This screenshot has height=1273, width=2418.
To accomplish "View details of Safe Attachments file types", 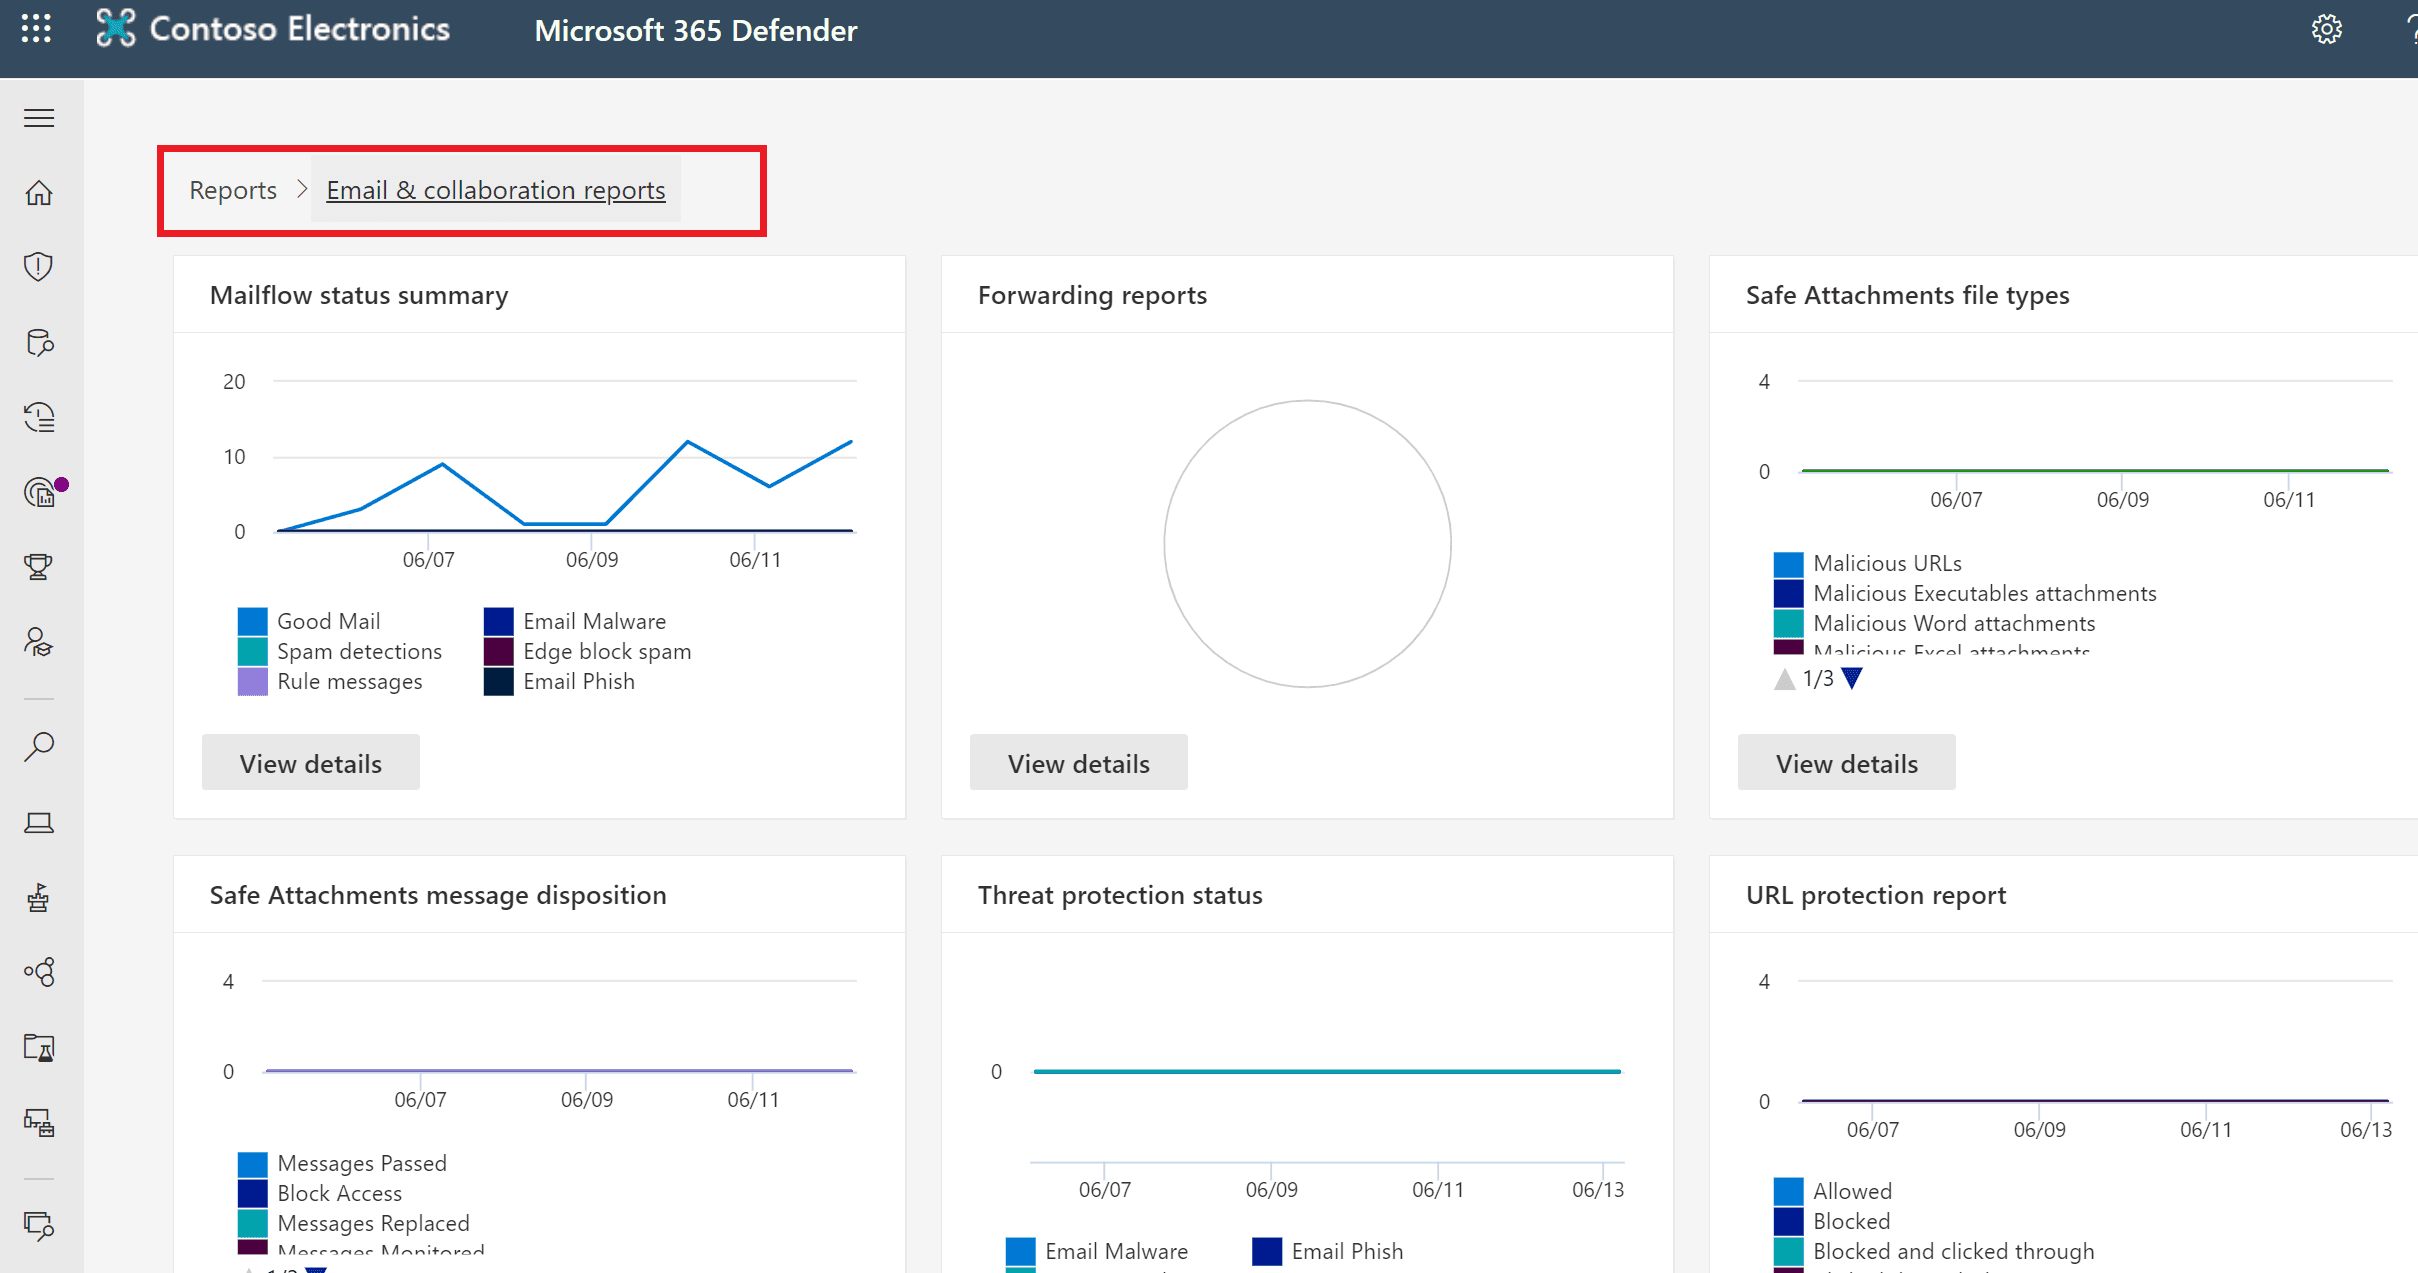I will point(1846,763).
